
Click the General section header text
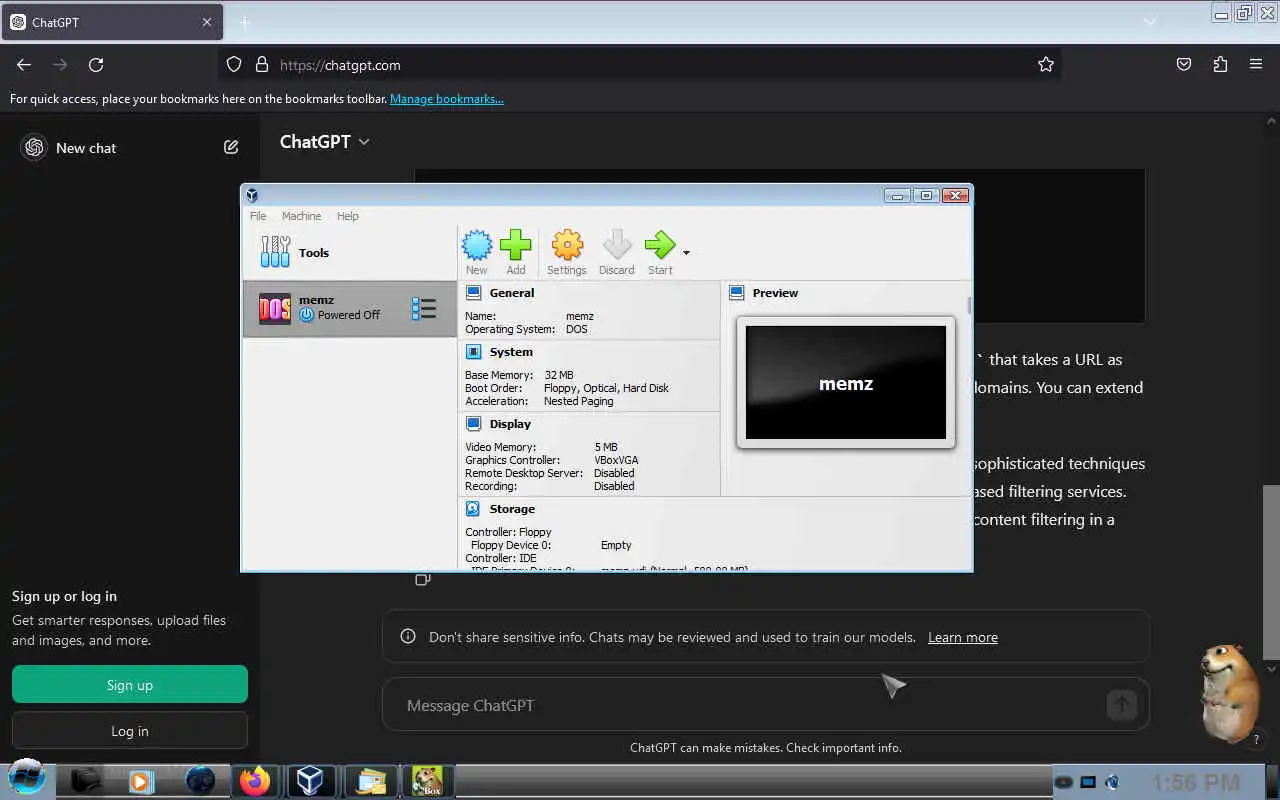[512, 293]
